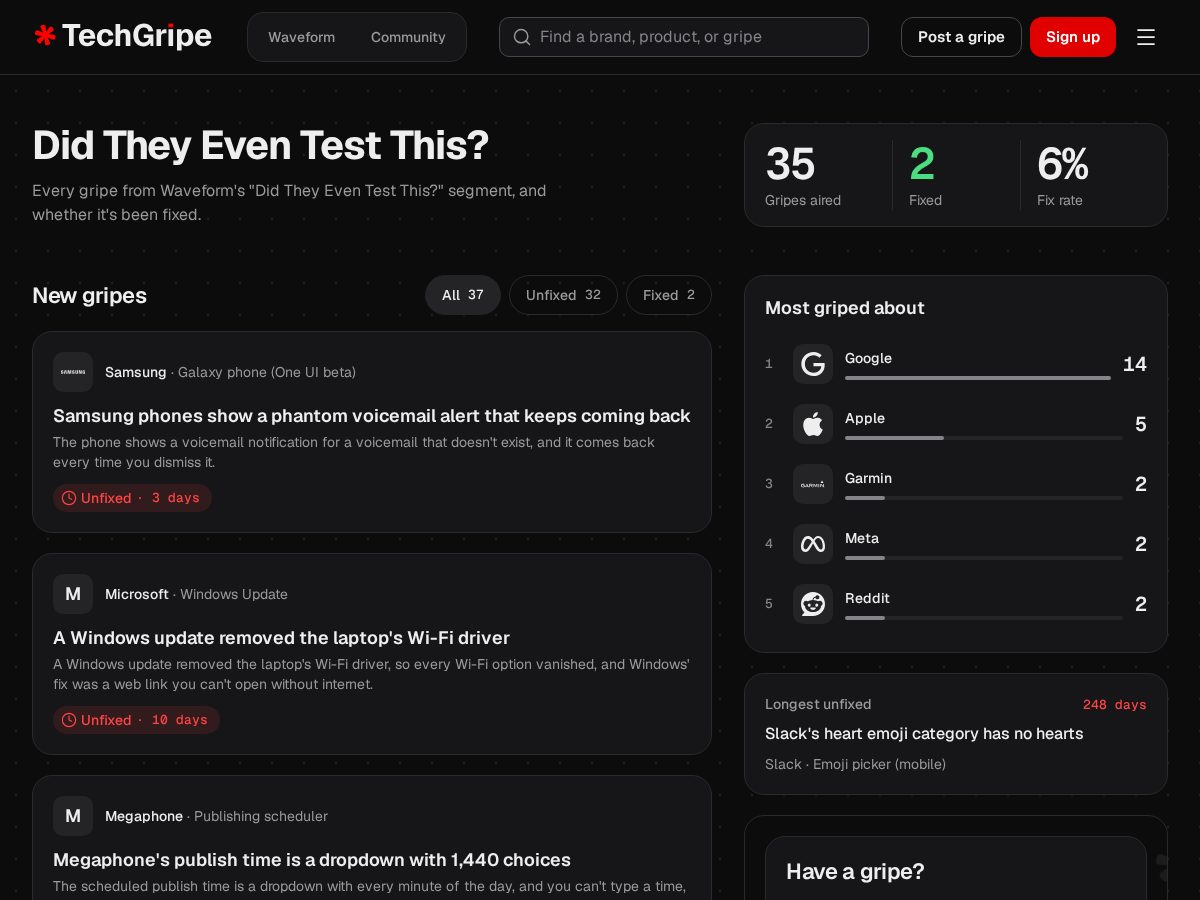Open Slack's heart emoji gripe link
The height and width of the screenshot is (900, 1200).
pyautogui.click(x=924, y=734)
